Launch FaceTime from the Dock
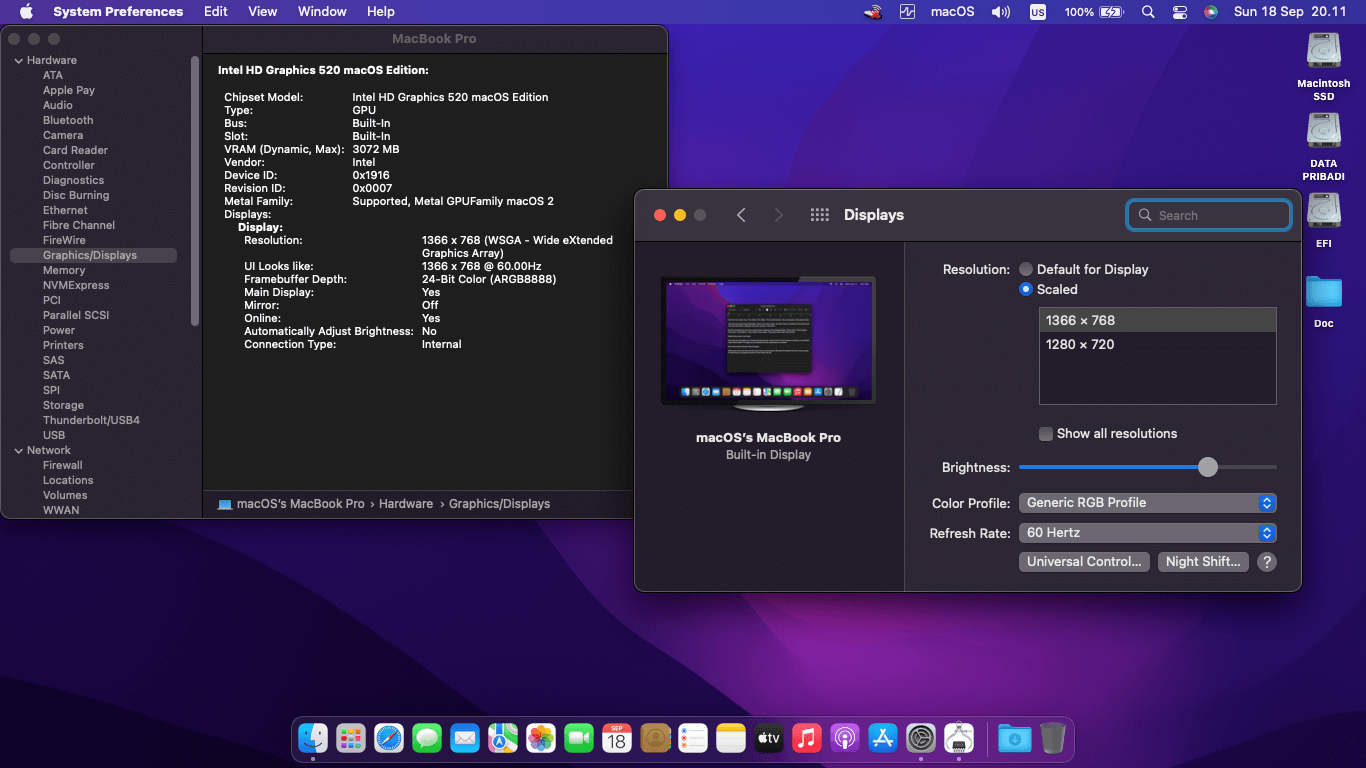Viewport: 1366px width, 768px height. point(579,739)
